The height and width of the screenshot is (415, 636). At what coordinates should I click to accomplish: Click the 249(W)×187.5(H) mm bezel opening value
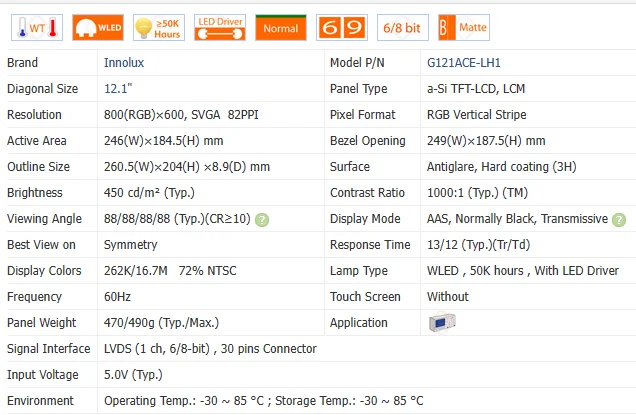[x=486, y=141]
